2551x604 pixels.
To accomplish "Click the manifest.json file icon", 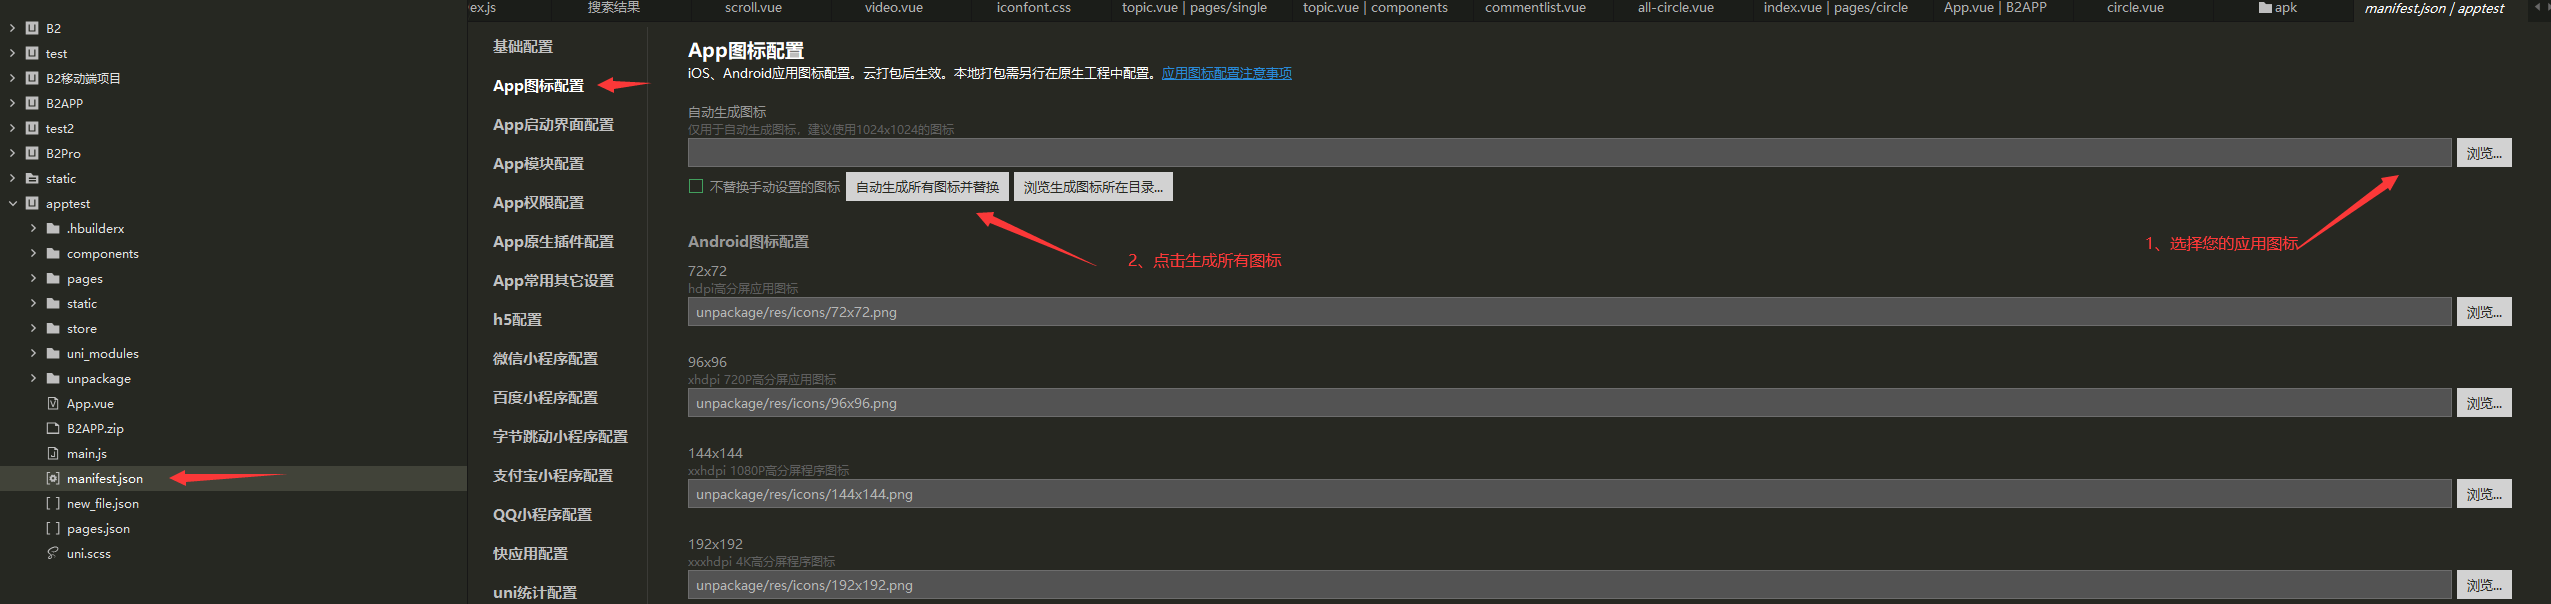I will click(x=53, y=479).
